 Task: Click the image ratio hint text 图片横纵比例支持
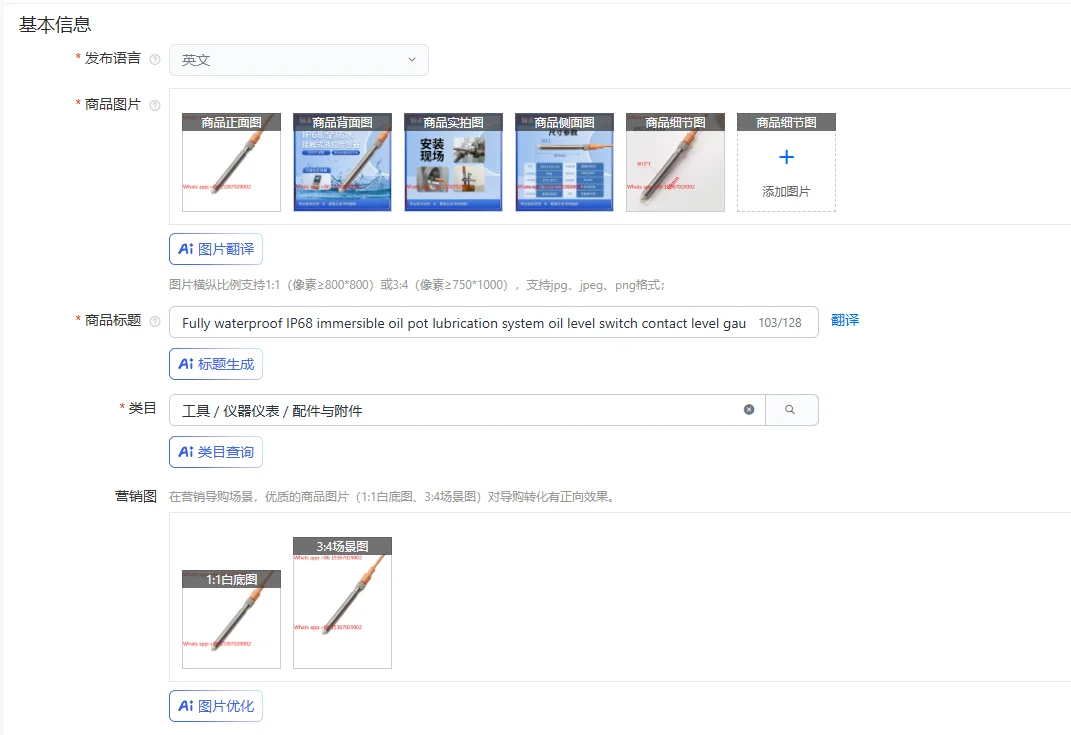pyautogui.click(x=417, y=285)
